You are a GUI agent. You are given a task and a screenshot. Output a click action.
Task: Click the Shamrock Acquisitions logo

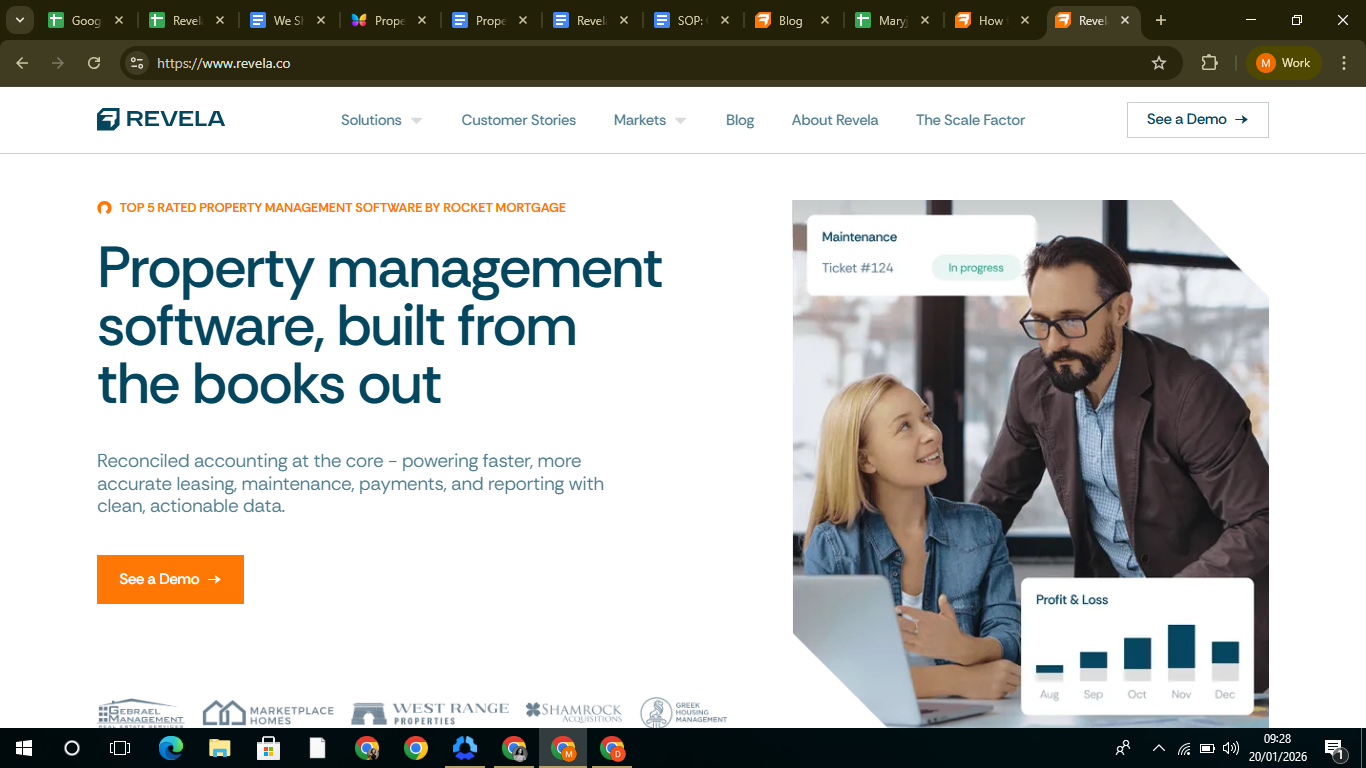[574, 711]
